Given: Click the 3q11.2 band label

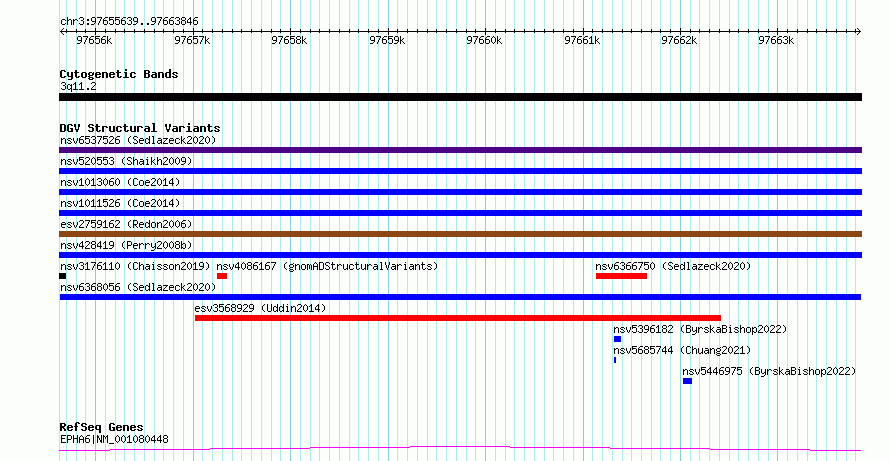Looking at the screenshot, I should pyautogui.click(x=78, y=86).
